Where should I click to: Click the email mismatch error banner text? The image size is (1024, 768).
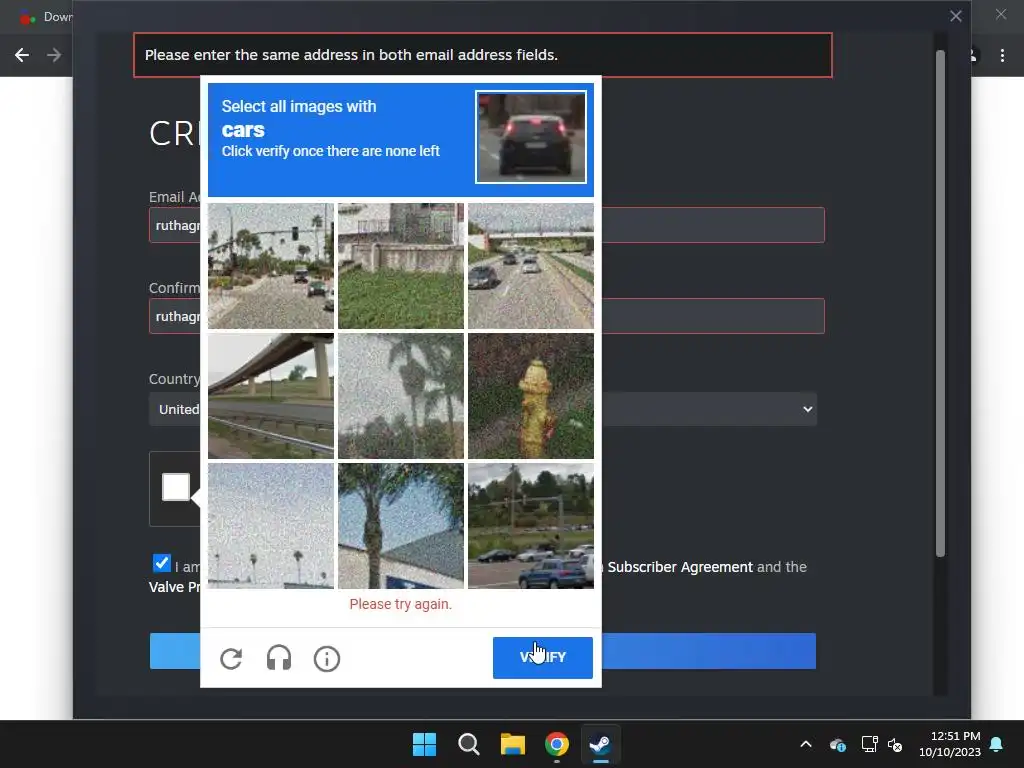(x=351, y=55)
